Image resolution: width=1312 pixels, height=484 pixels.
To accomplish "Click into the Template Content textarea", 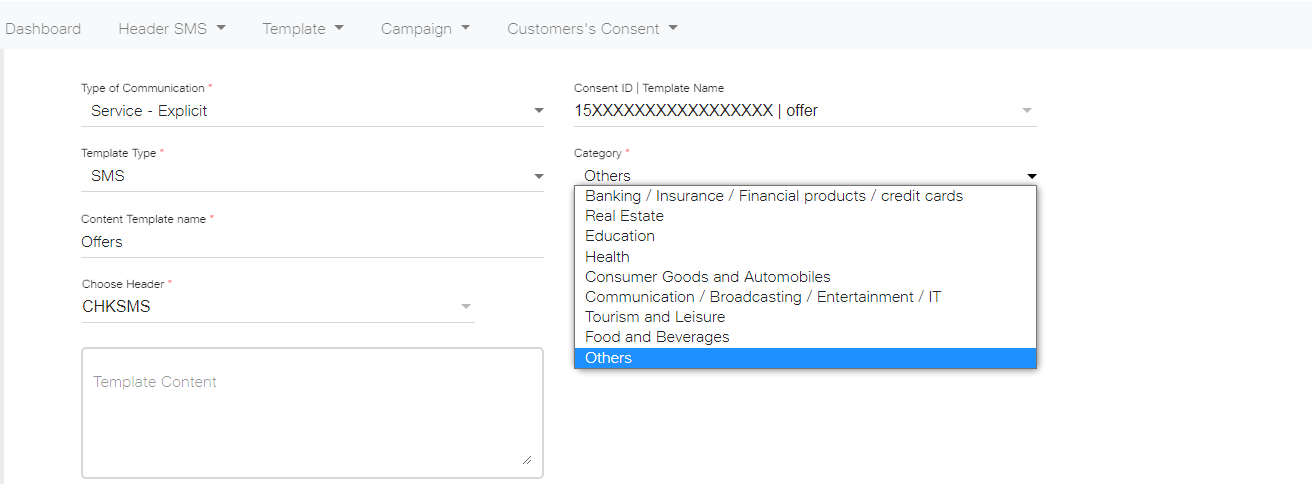I will [312, 412].
